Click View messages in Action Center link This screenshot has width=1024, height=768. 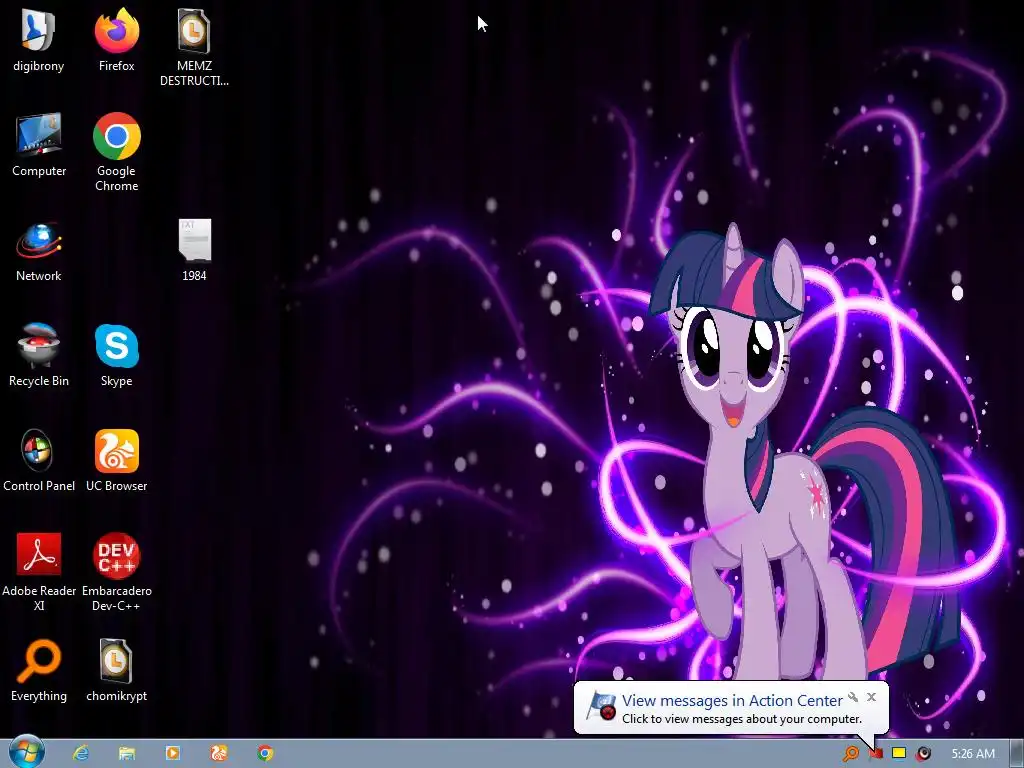coord(732,700)
